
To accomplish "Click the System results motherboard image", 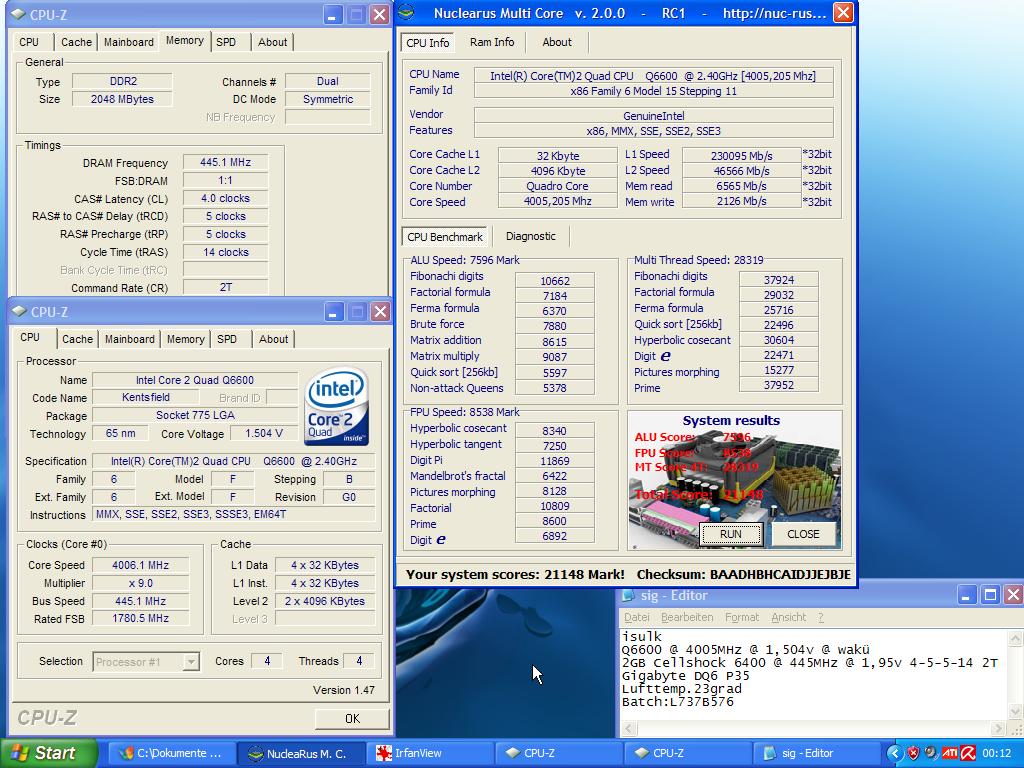I will (x=735, y=480).
